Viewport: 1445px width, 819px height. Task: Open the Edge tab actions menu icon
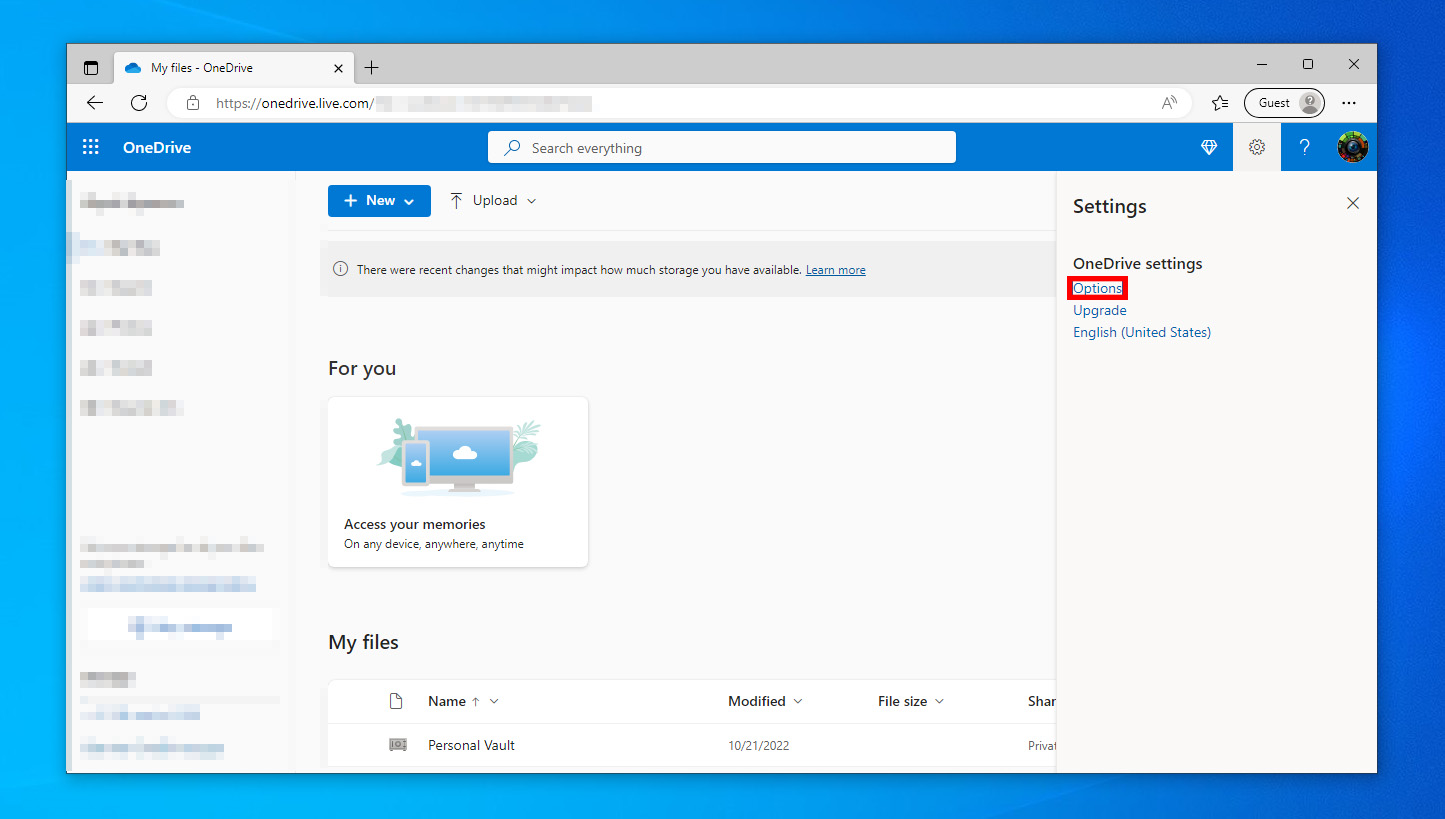91,68
